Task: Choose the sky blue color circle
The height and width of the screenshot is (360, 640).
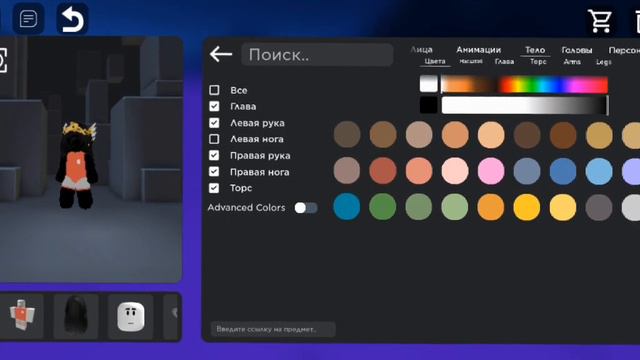Action: tap(599, 171)
